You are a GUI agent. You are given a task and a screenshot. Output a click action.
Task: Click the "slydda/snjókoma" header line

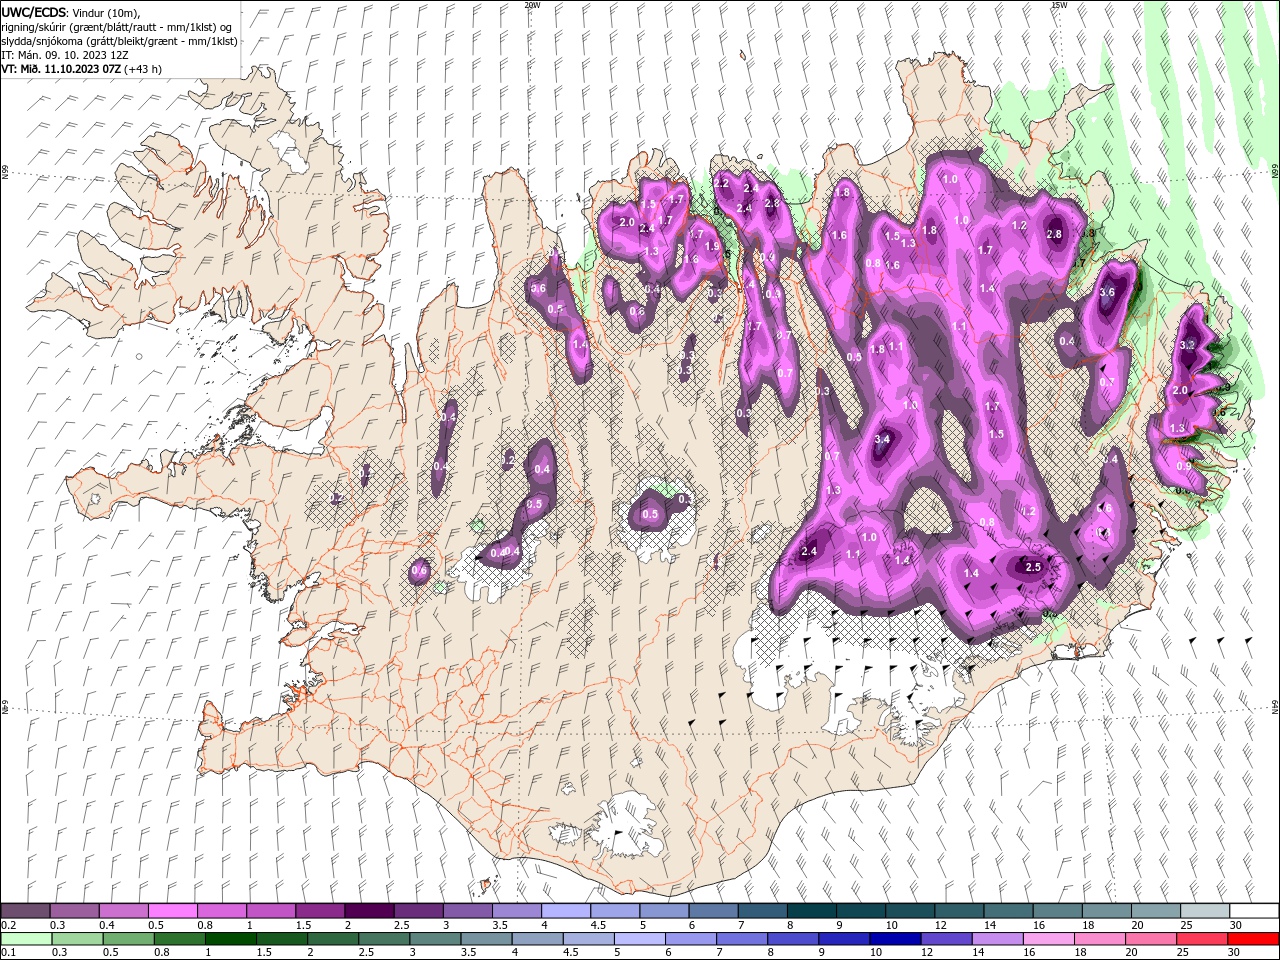[x=119, y=41]
